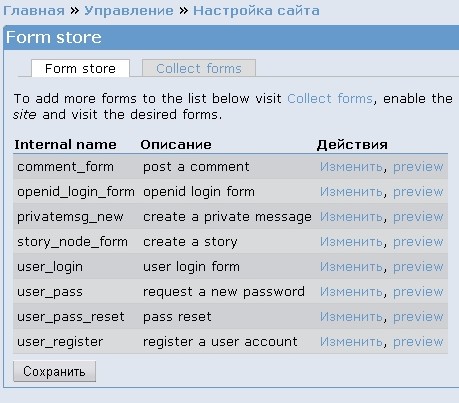The image size is (459, 403).
Task: Open preview for story_node_form
Action: (x=418, y=242)
